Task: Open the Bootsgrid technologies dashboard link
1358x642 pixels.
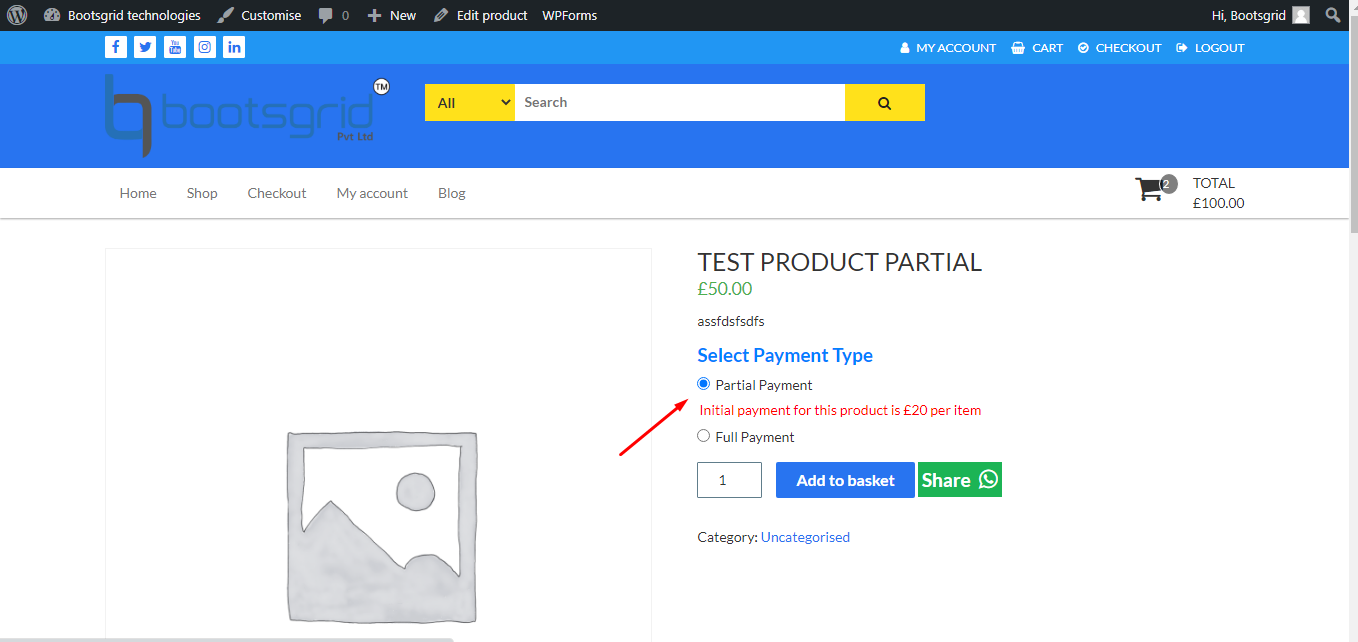Action: tap(122, 15)
